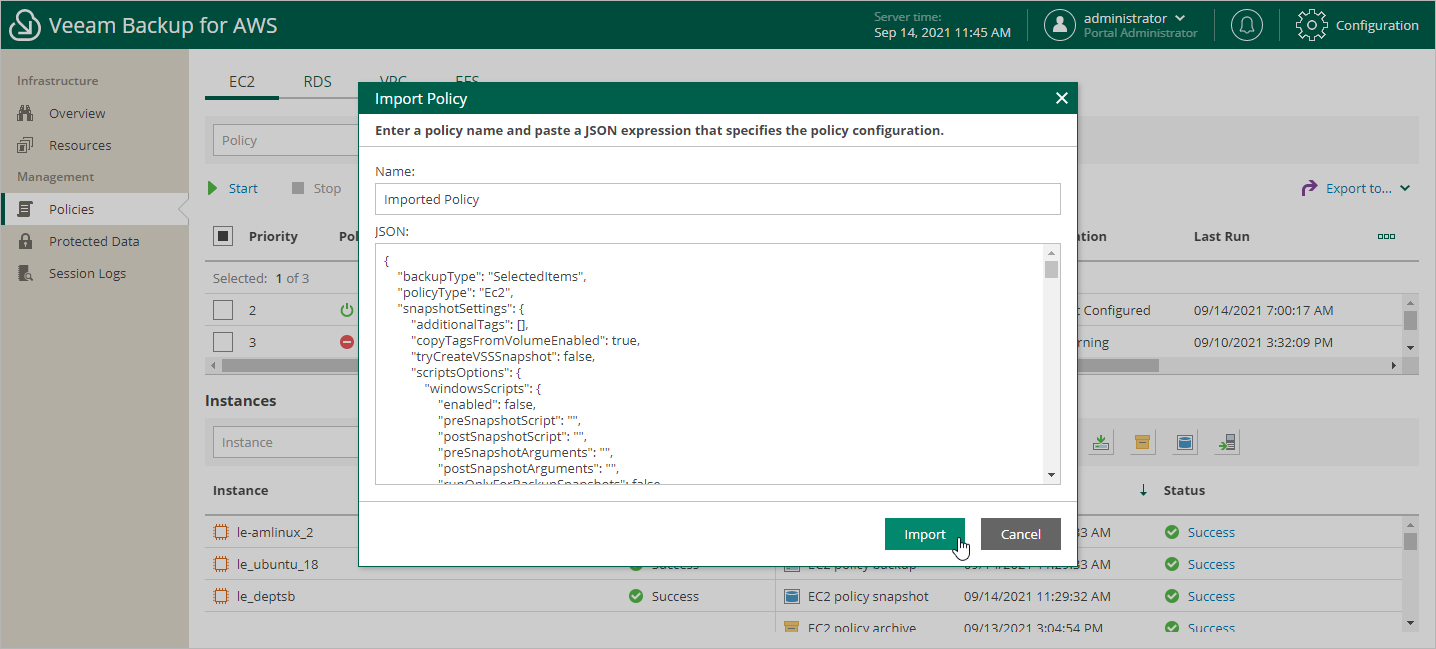The height and width of the screenshot is (649, 1436).
Task: Click the Import button
Action: (924, 534)
